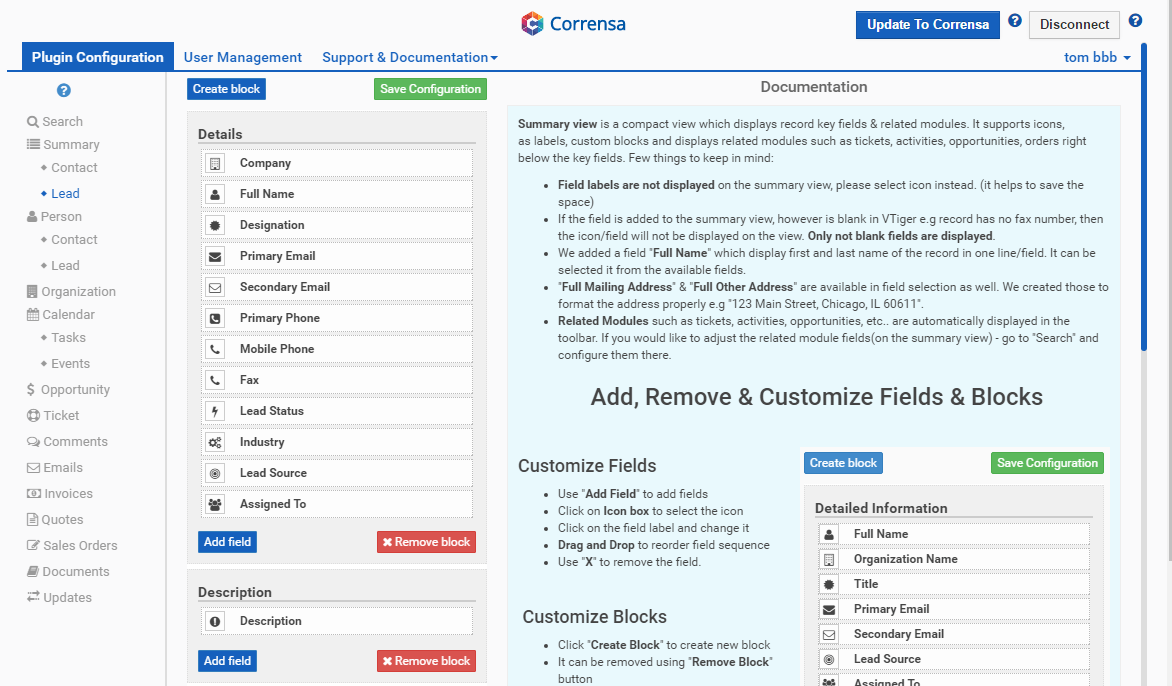This screenshot has width=1172, height=686.
Task: Open the tom bbb user menu
Action: [1097, 58]
